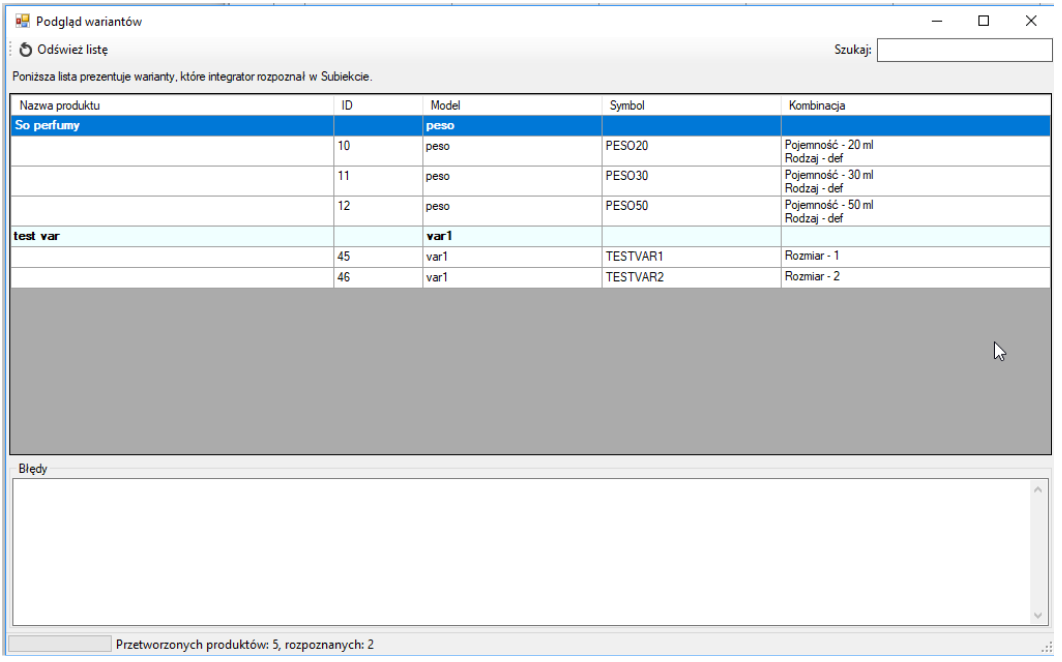Select the So perfumy product row

point(530,125)
